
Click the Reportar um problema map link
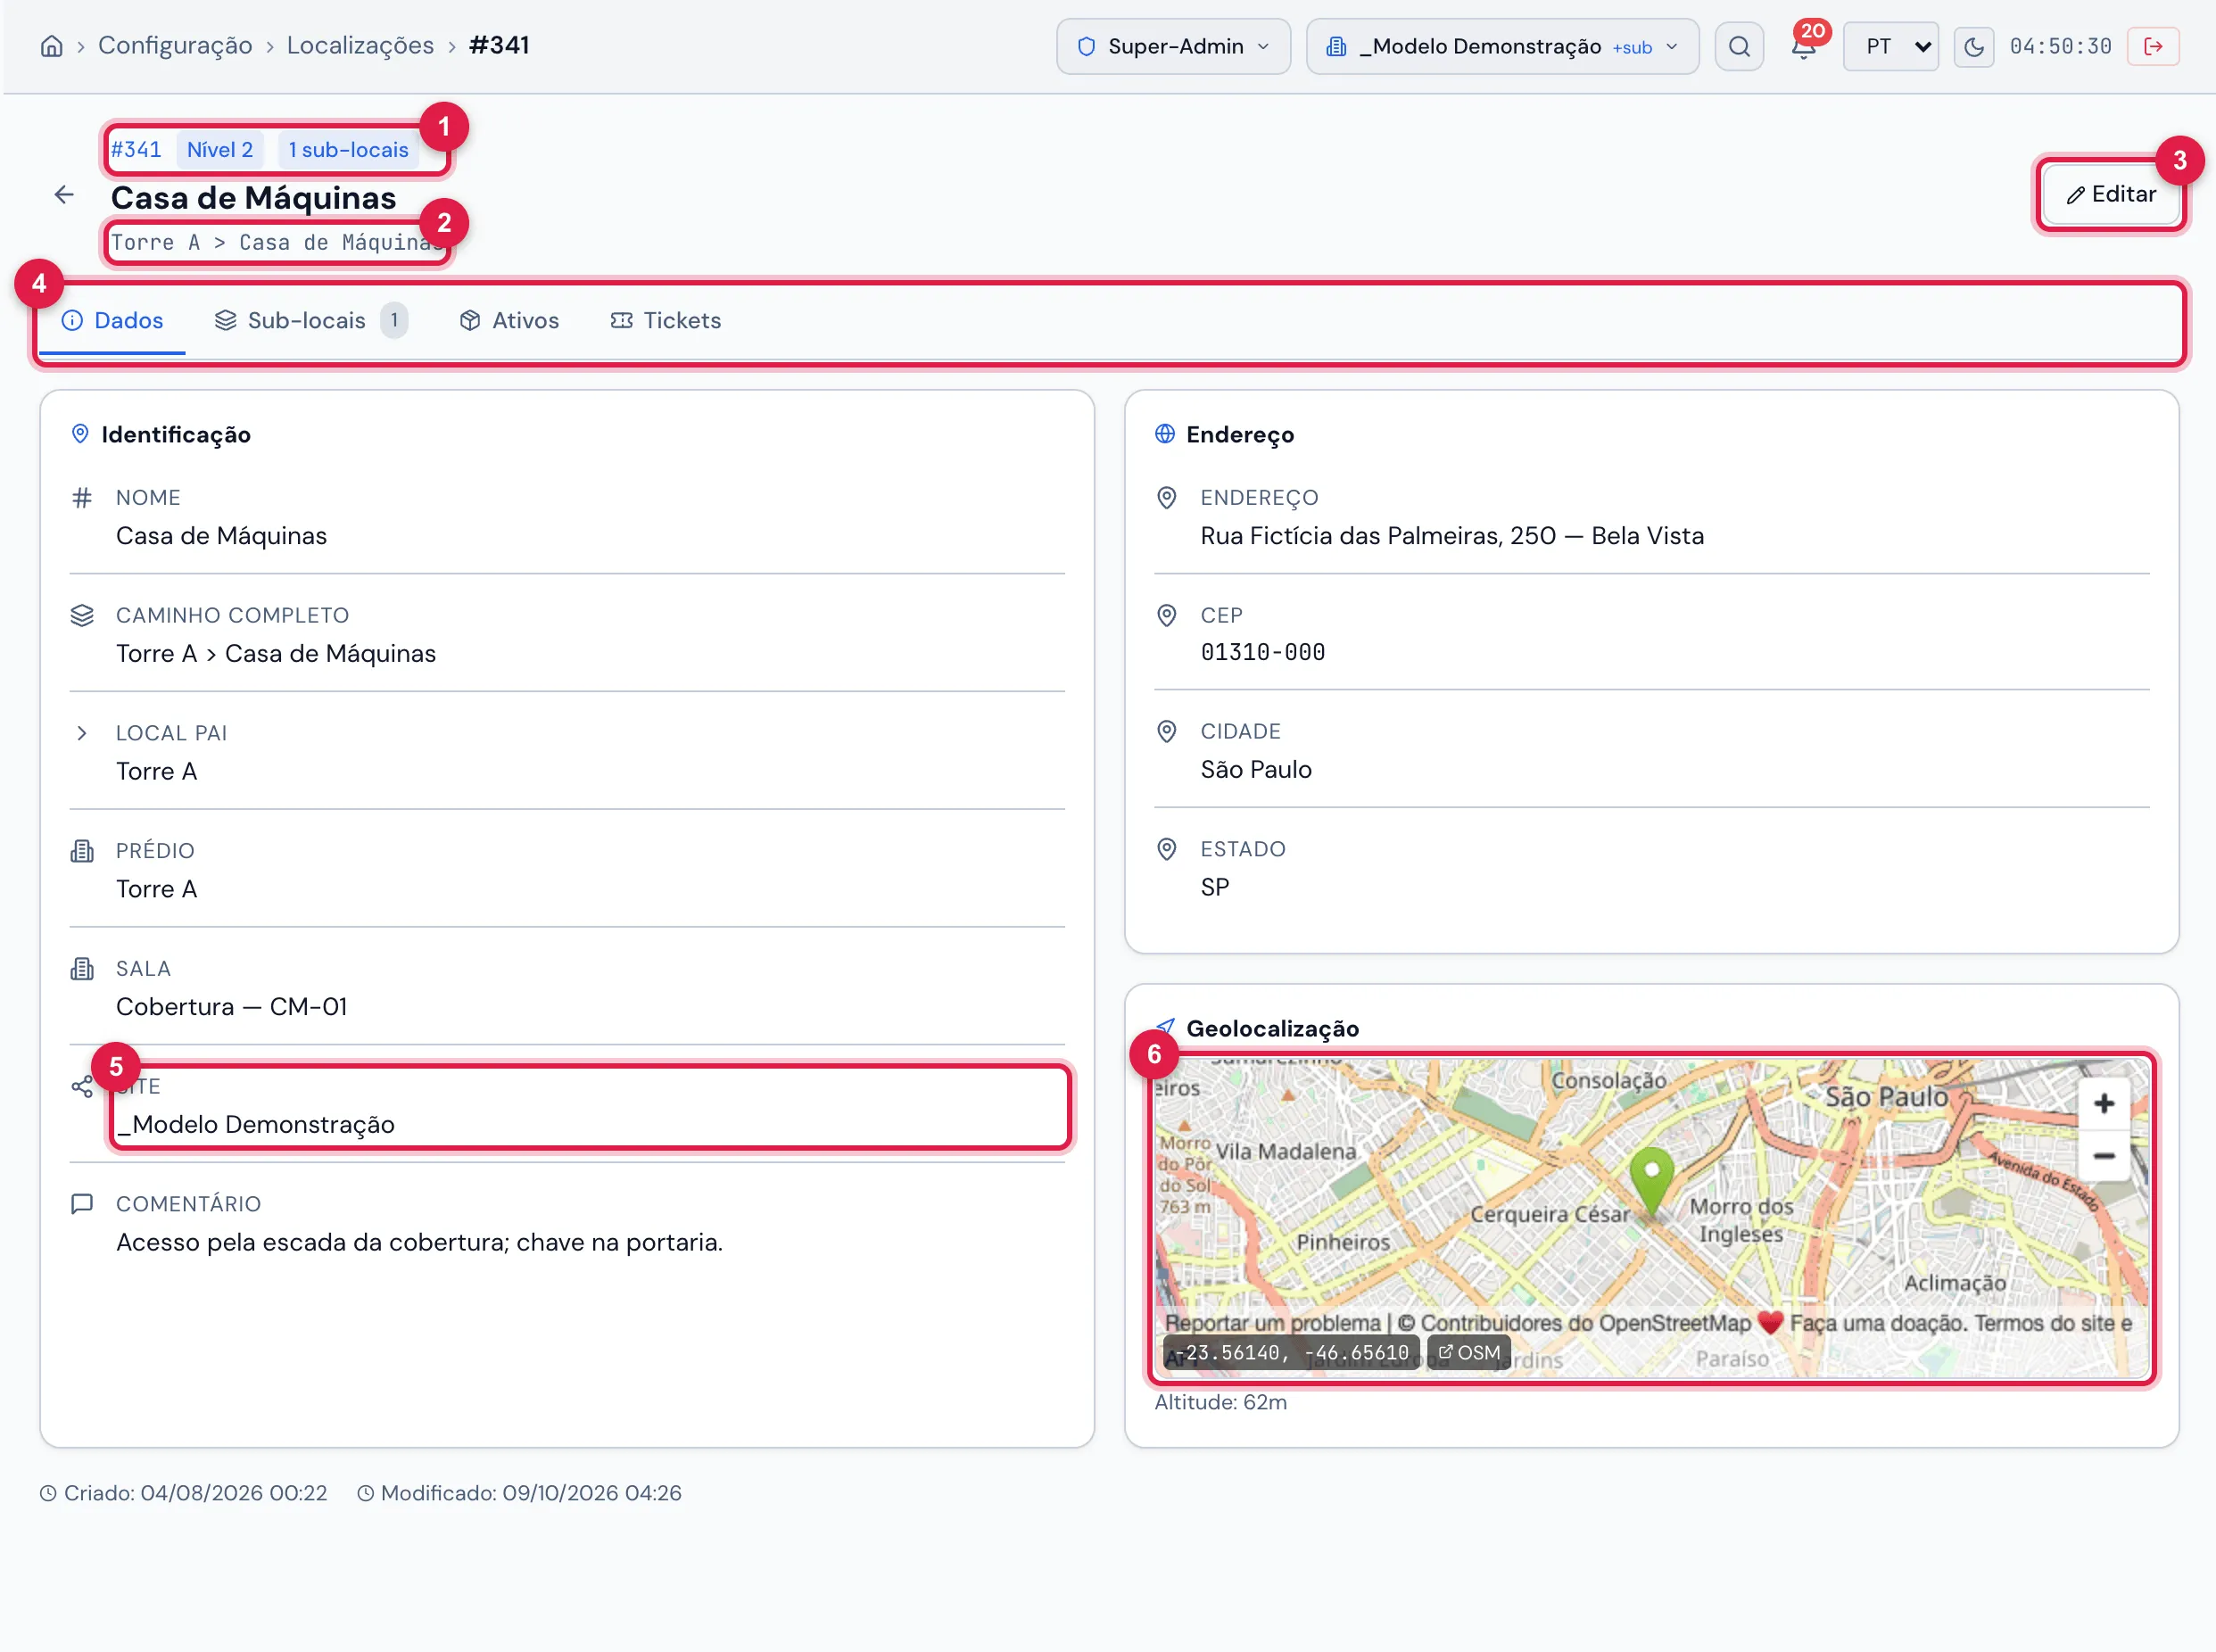coord(1272,1323)
